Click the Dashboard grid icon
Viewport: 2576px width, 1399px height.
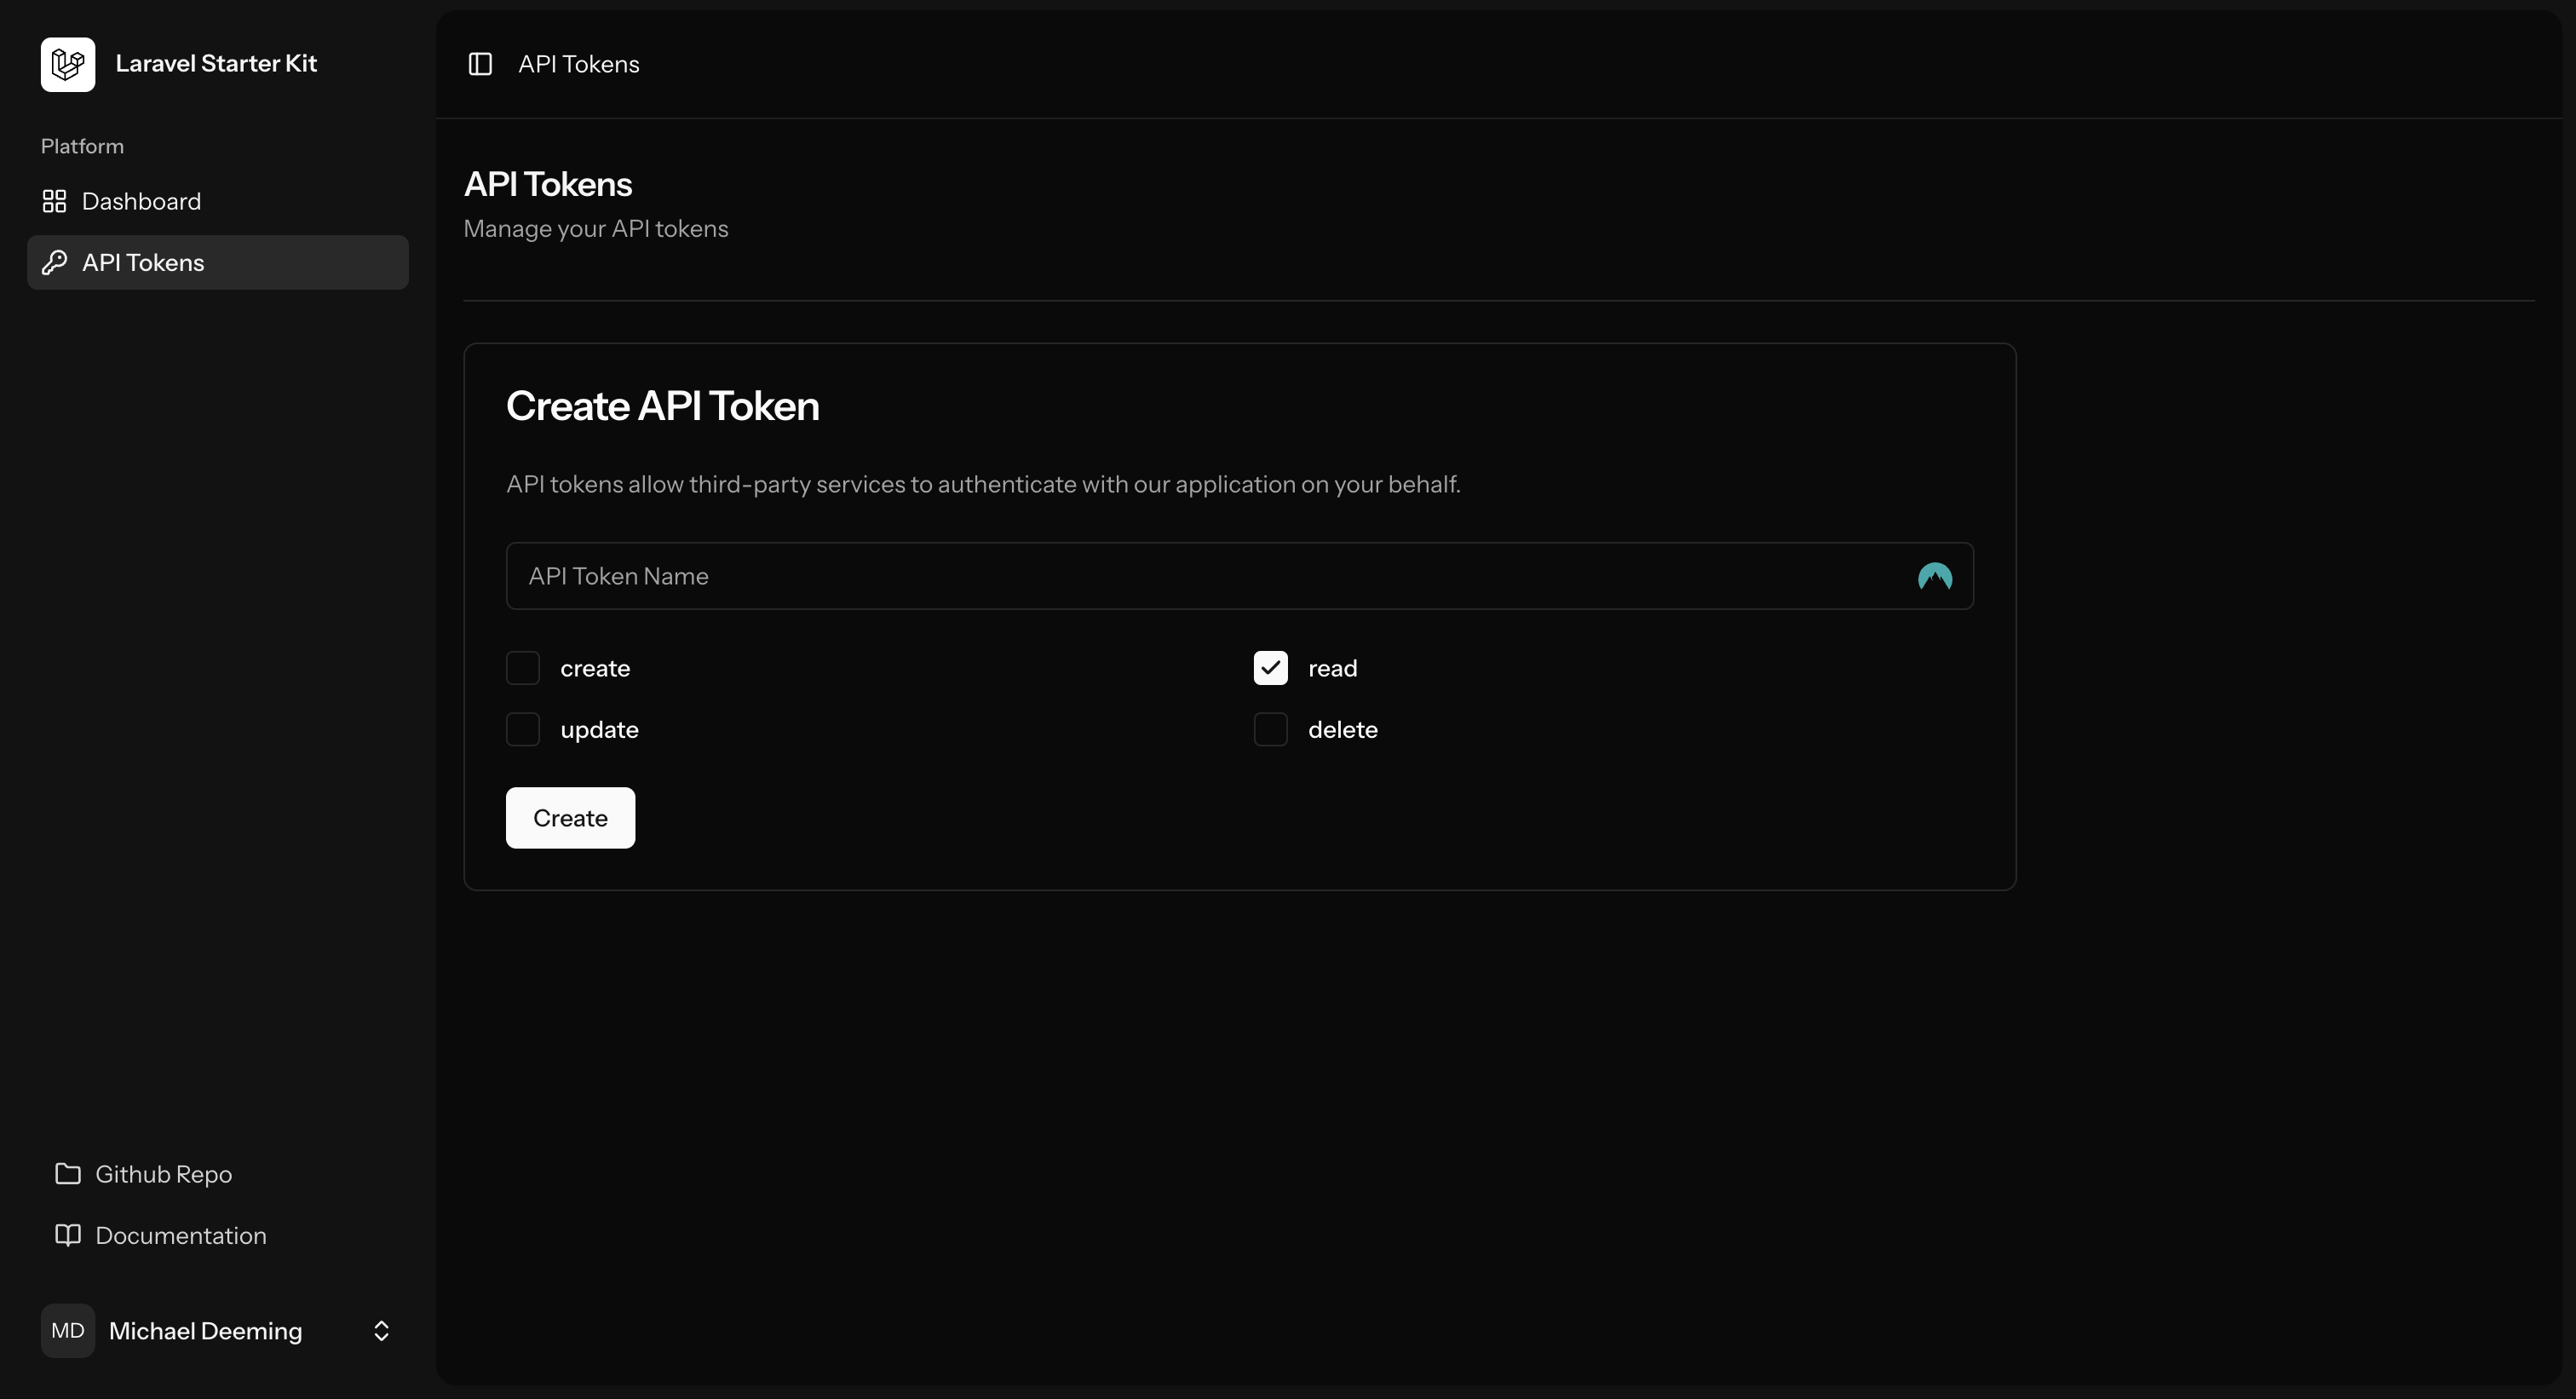(x=54, y=201)
